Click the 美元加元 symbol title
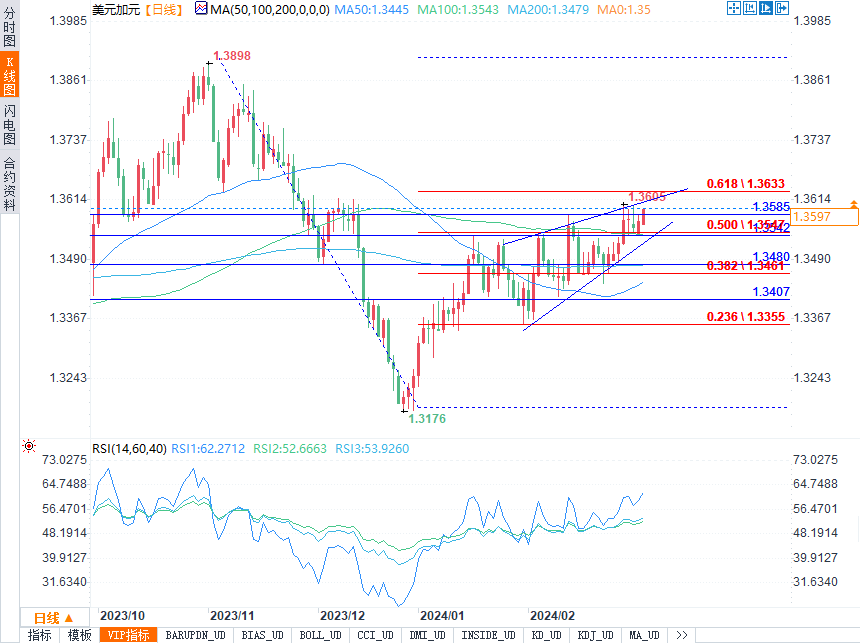860x643 pixels. 116,9
